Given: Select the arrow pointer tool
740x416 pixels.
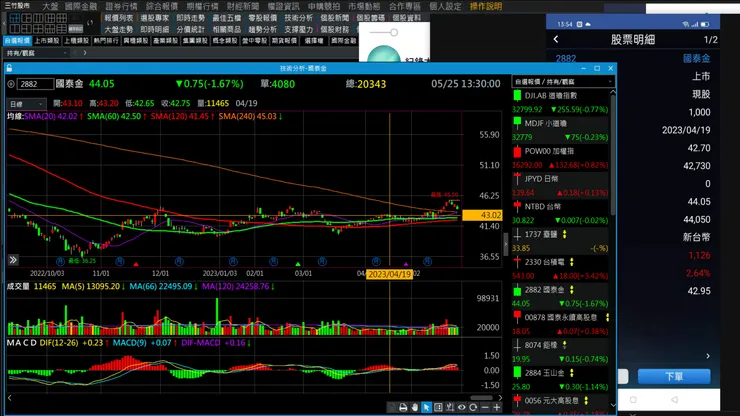Looking at the screenshot, I should click(426, 407).
